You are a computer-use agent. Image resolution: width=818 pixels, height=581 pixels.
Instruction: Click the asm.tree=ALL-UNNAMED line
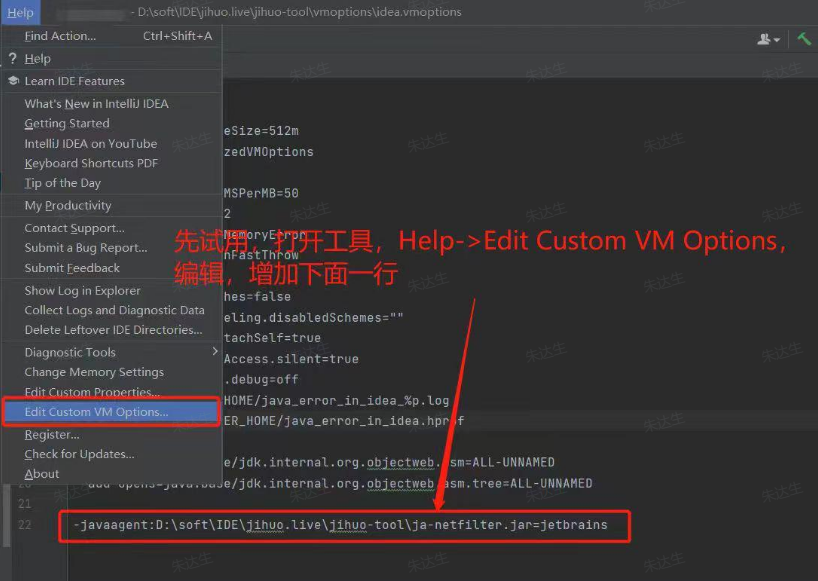408,483
